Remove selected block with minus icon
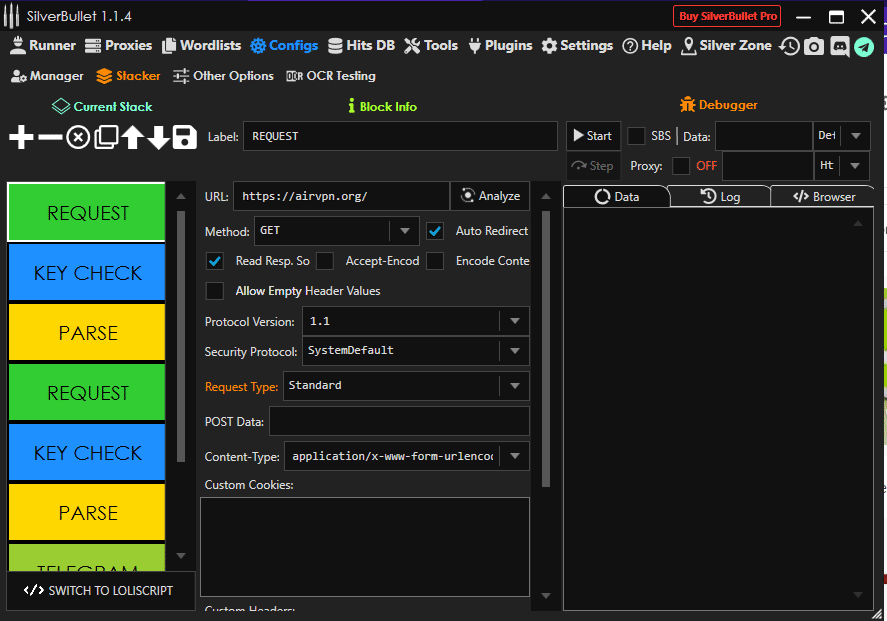 click(50, 137)
